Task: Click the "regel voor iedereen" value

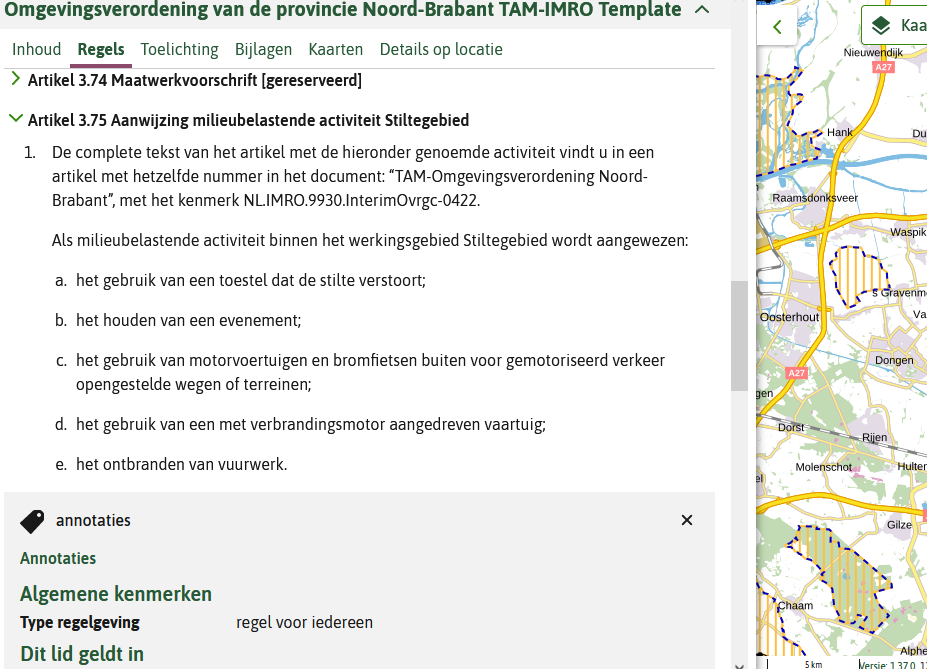Action: pos(304,622)
